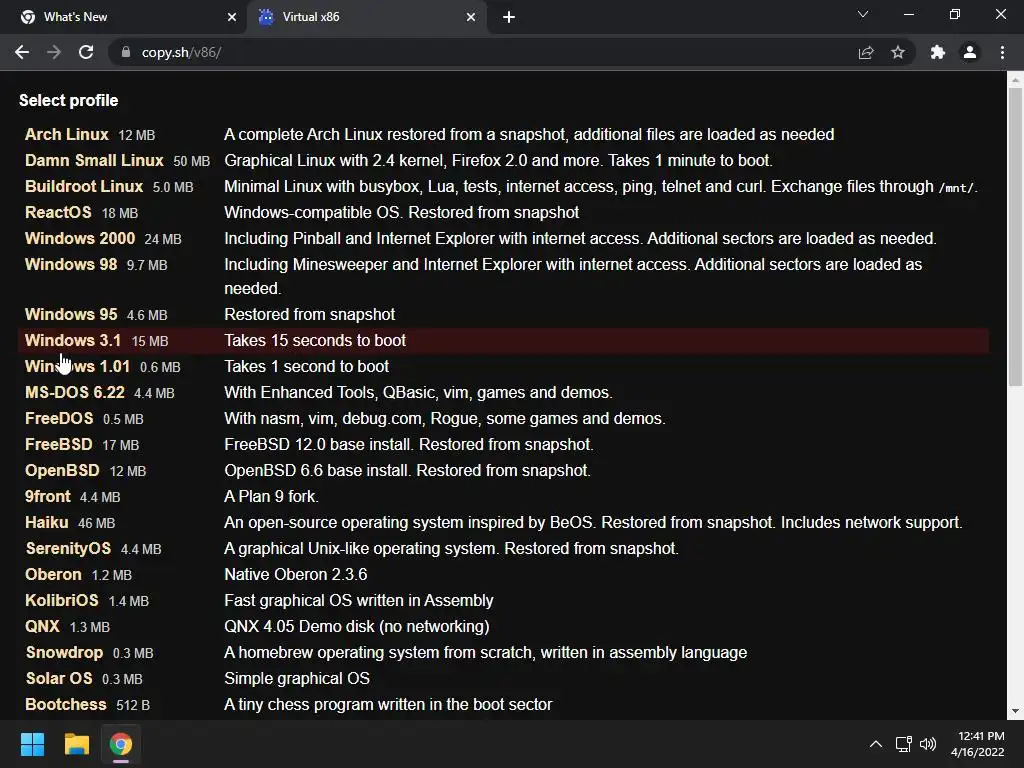Open network status in system tray

pos(904,744)
